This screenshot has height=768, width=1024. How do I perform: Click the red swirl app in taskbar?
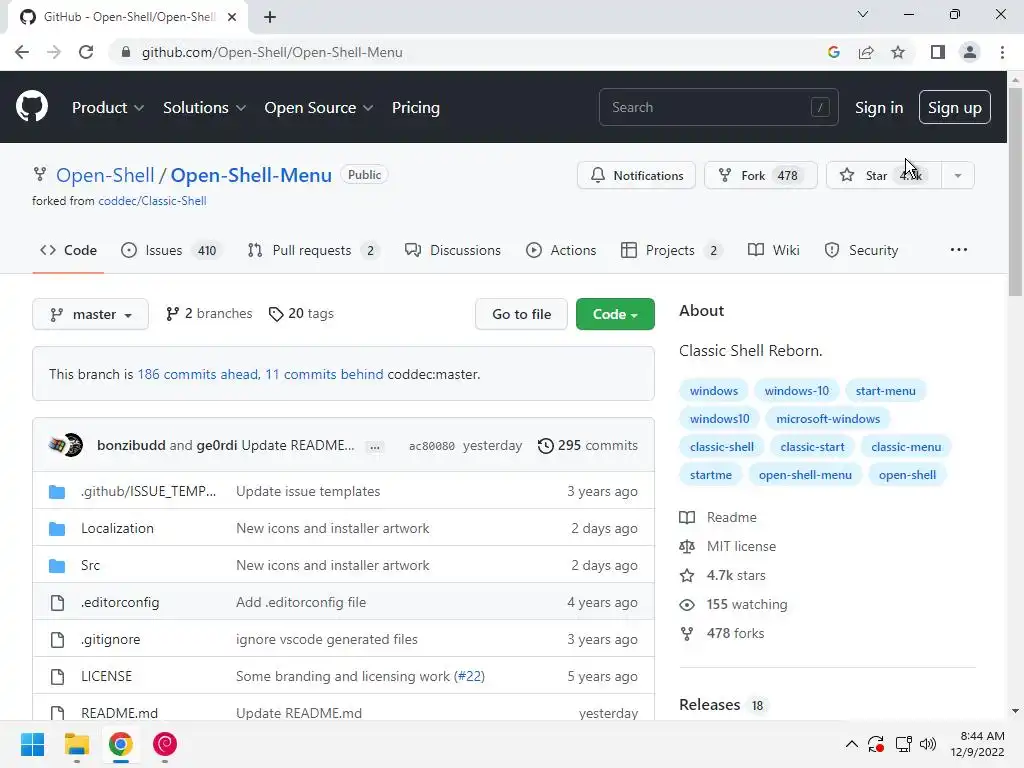pyautogui.click(x=165, y=744)
